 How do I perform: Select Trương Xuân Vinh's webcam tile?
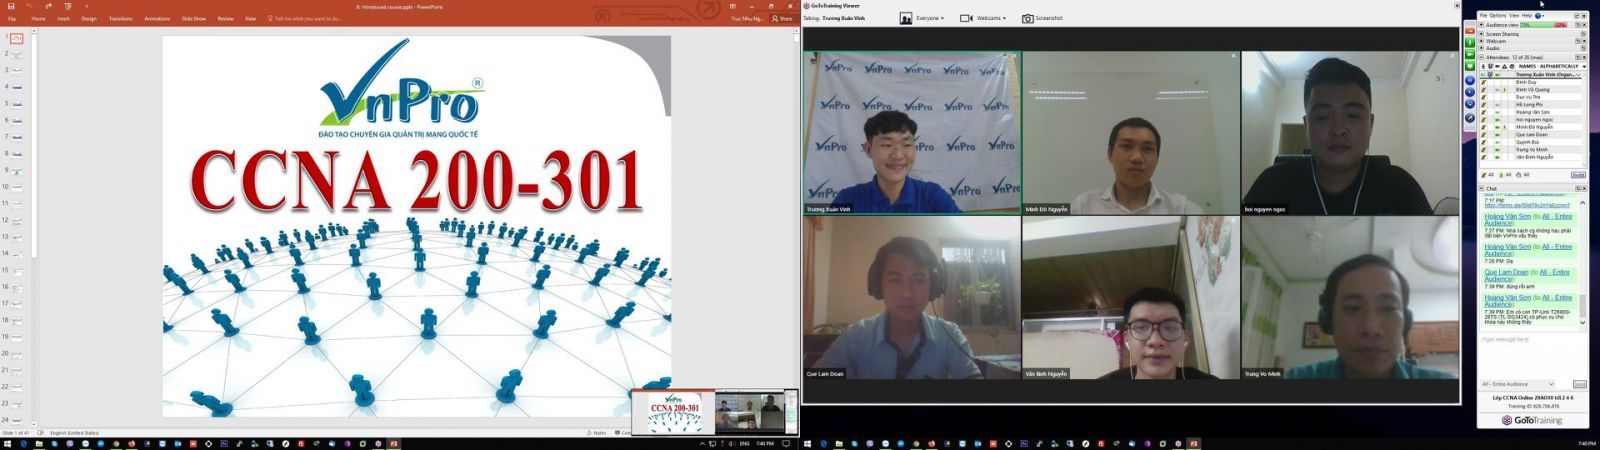(x=912, y=133)
